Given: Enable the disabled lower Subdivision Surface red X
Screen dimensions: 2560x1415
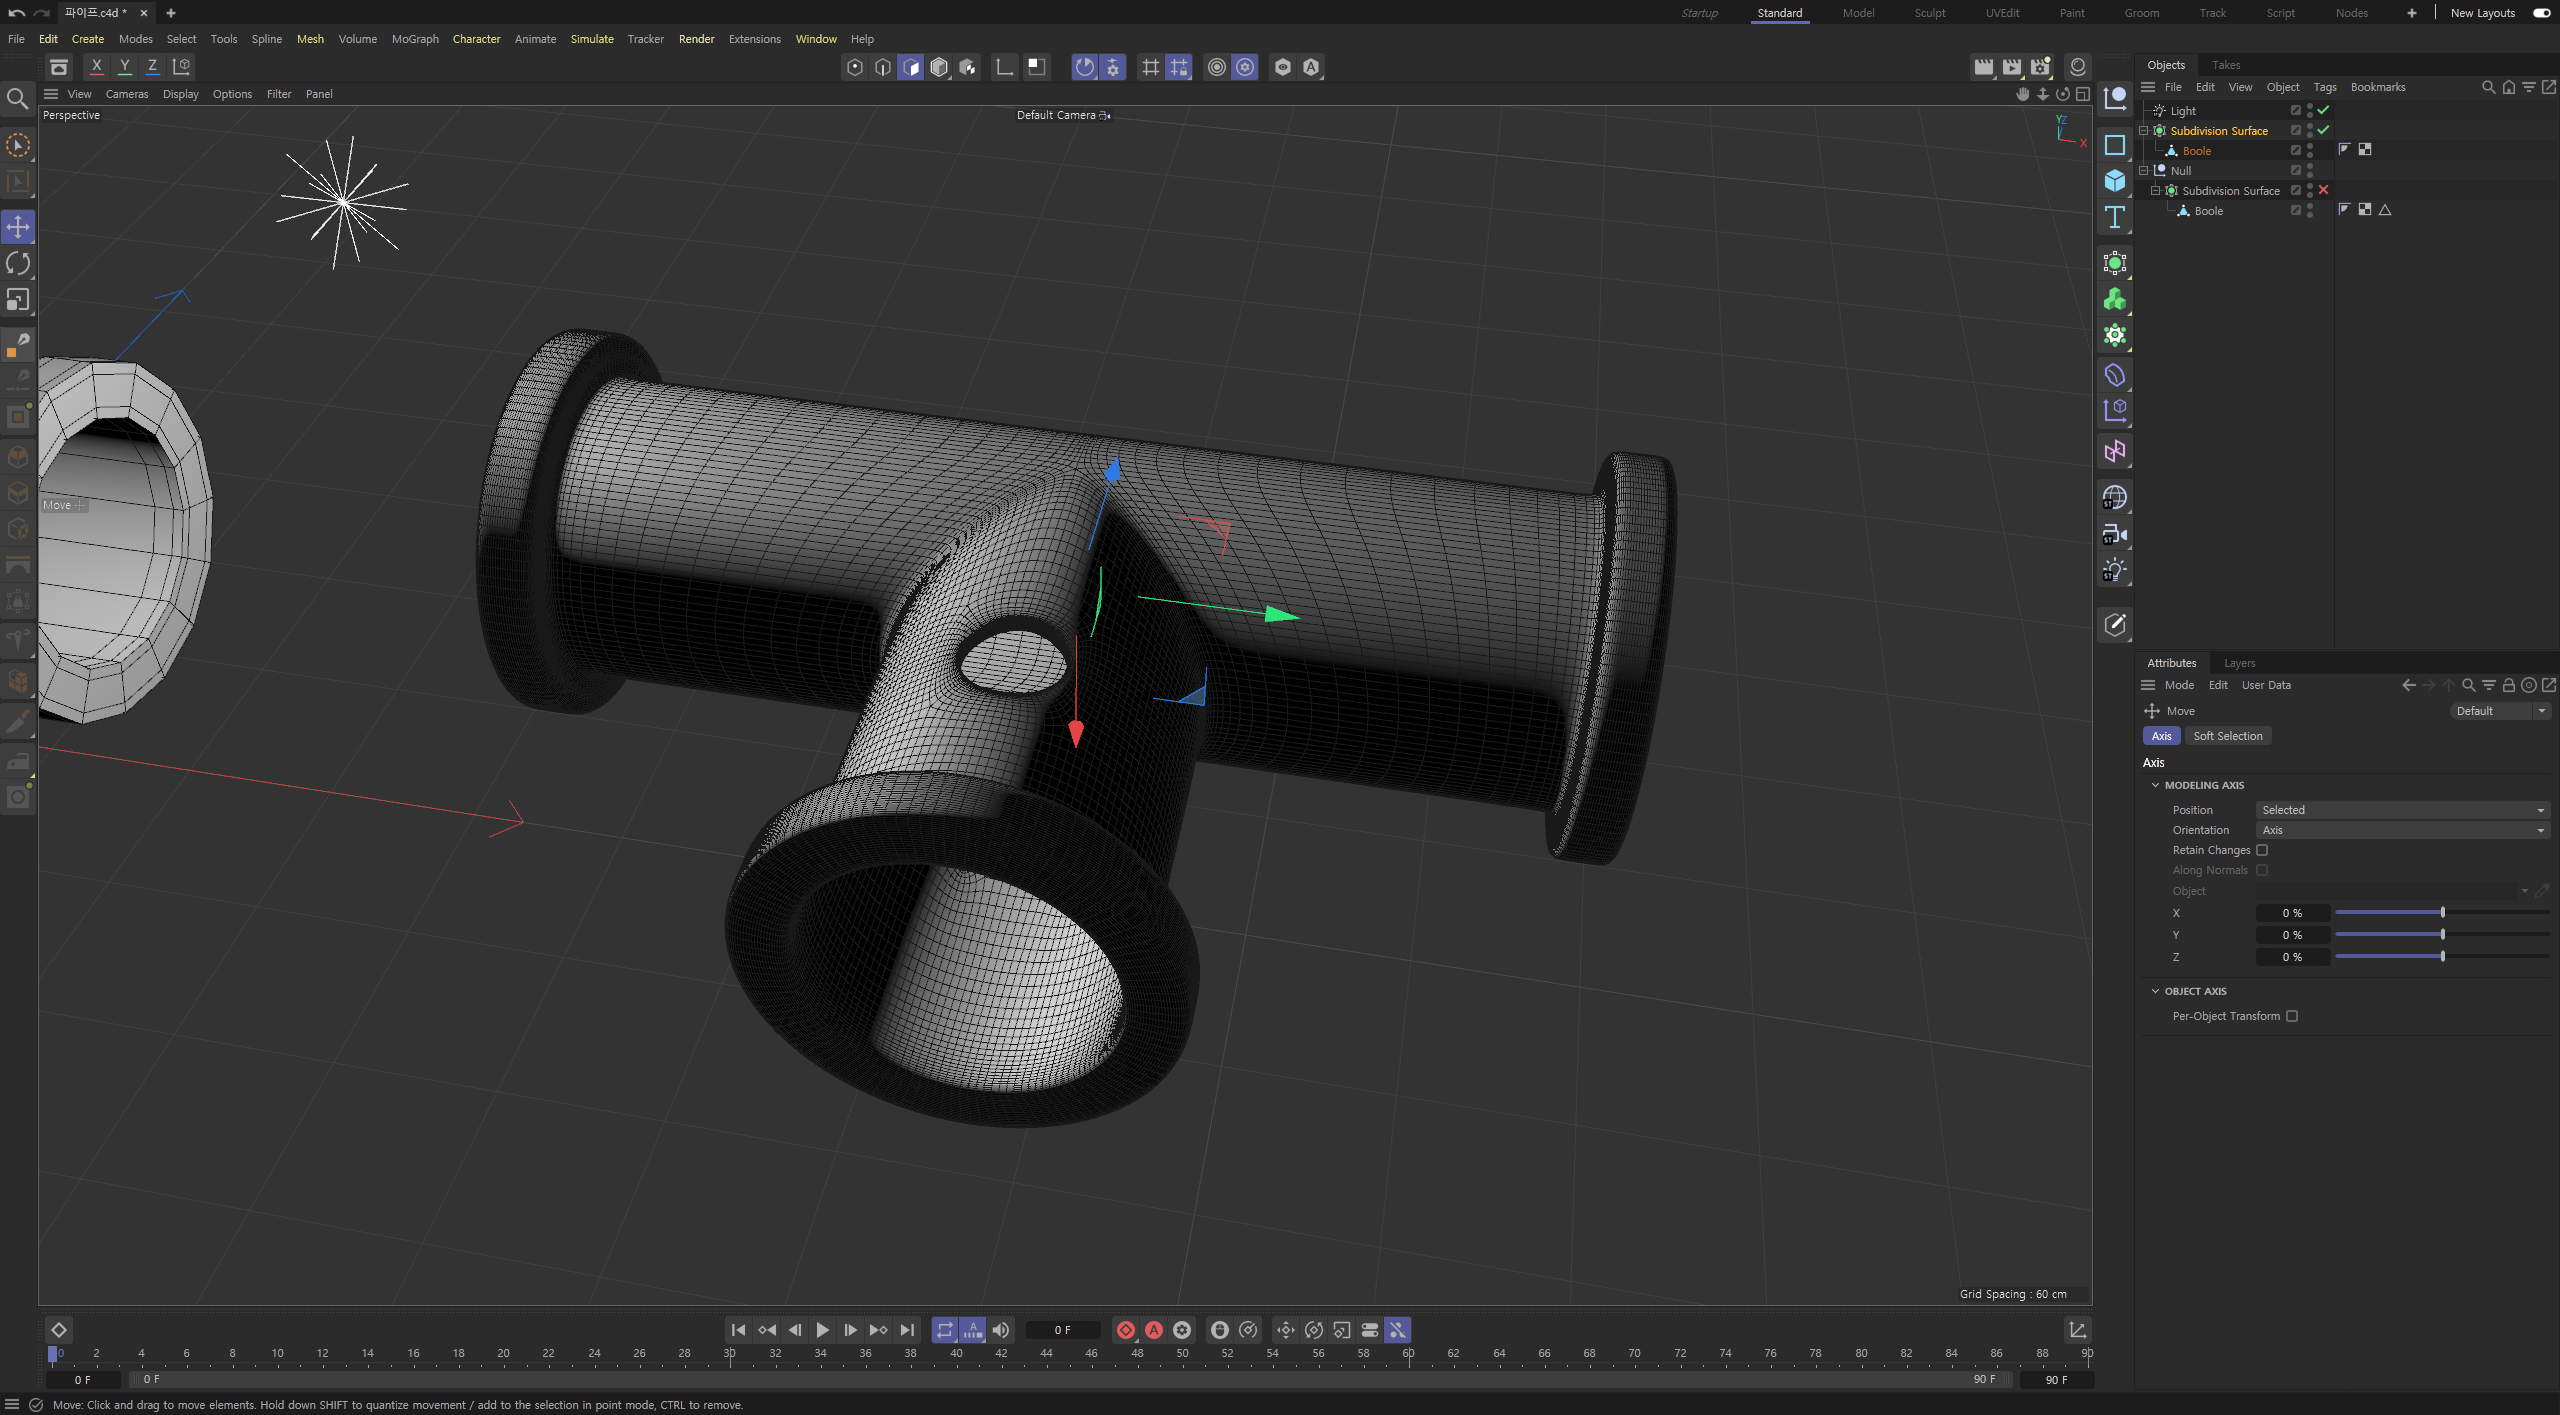Looking at the screenshot, I should pos(2324,190).
